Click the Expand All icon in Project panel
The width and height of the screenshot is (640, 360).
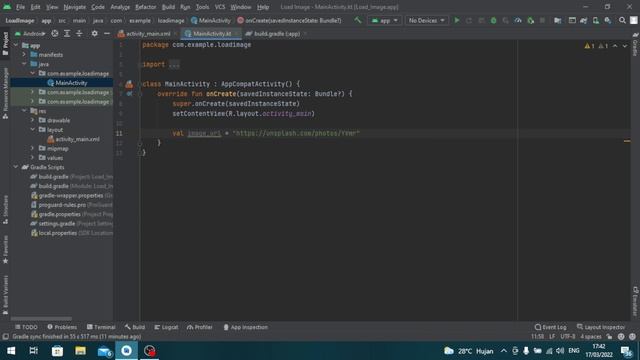[67, 33]
